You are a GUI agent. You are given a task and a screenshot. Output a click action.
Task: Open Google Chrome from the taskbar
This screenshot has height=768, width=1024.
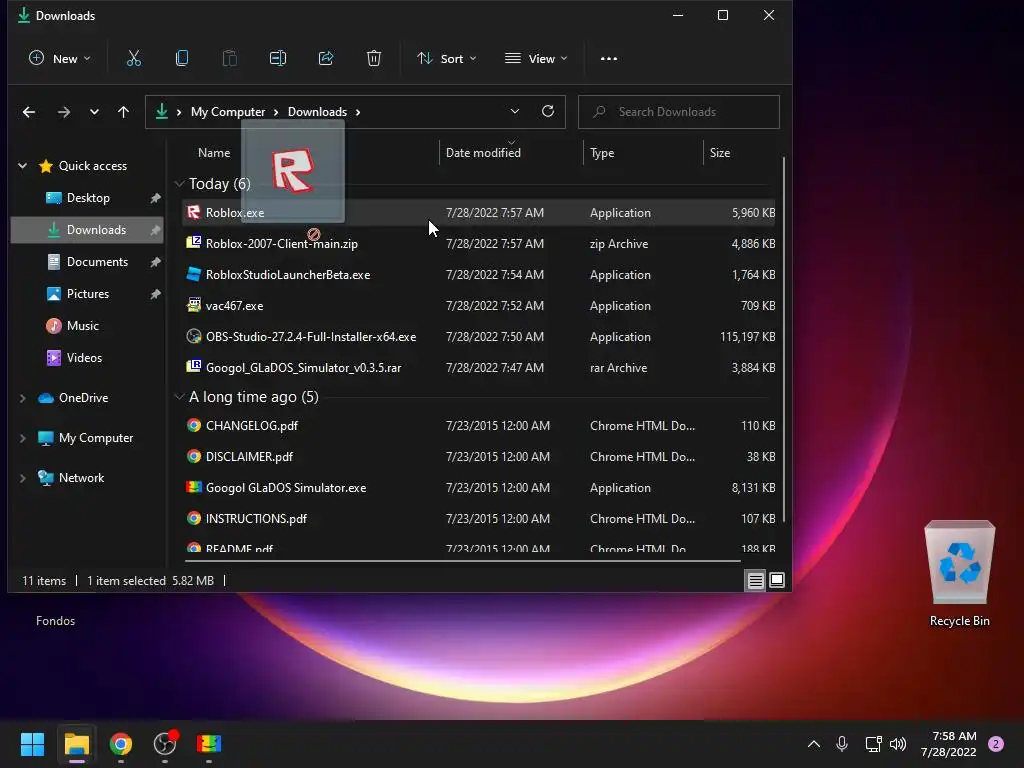pos(121,744)
